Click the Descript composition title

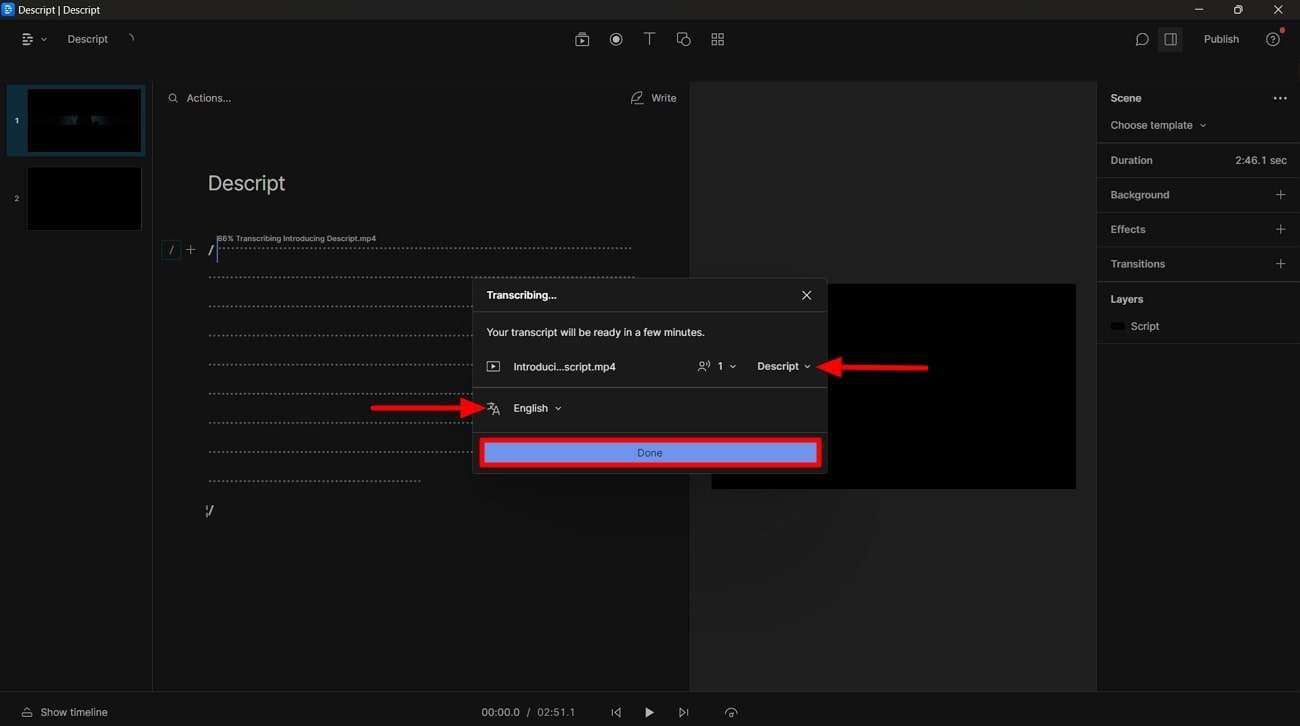coord(246,183)
